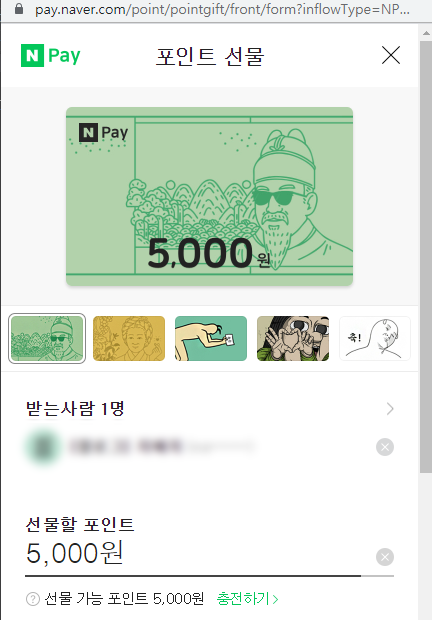Screen dimensions: 432x620
Task: Remove the blurred recipient with X icon
Action: coord(385,447)
